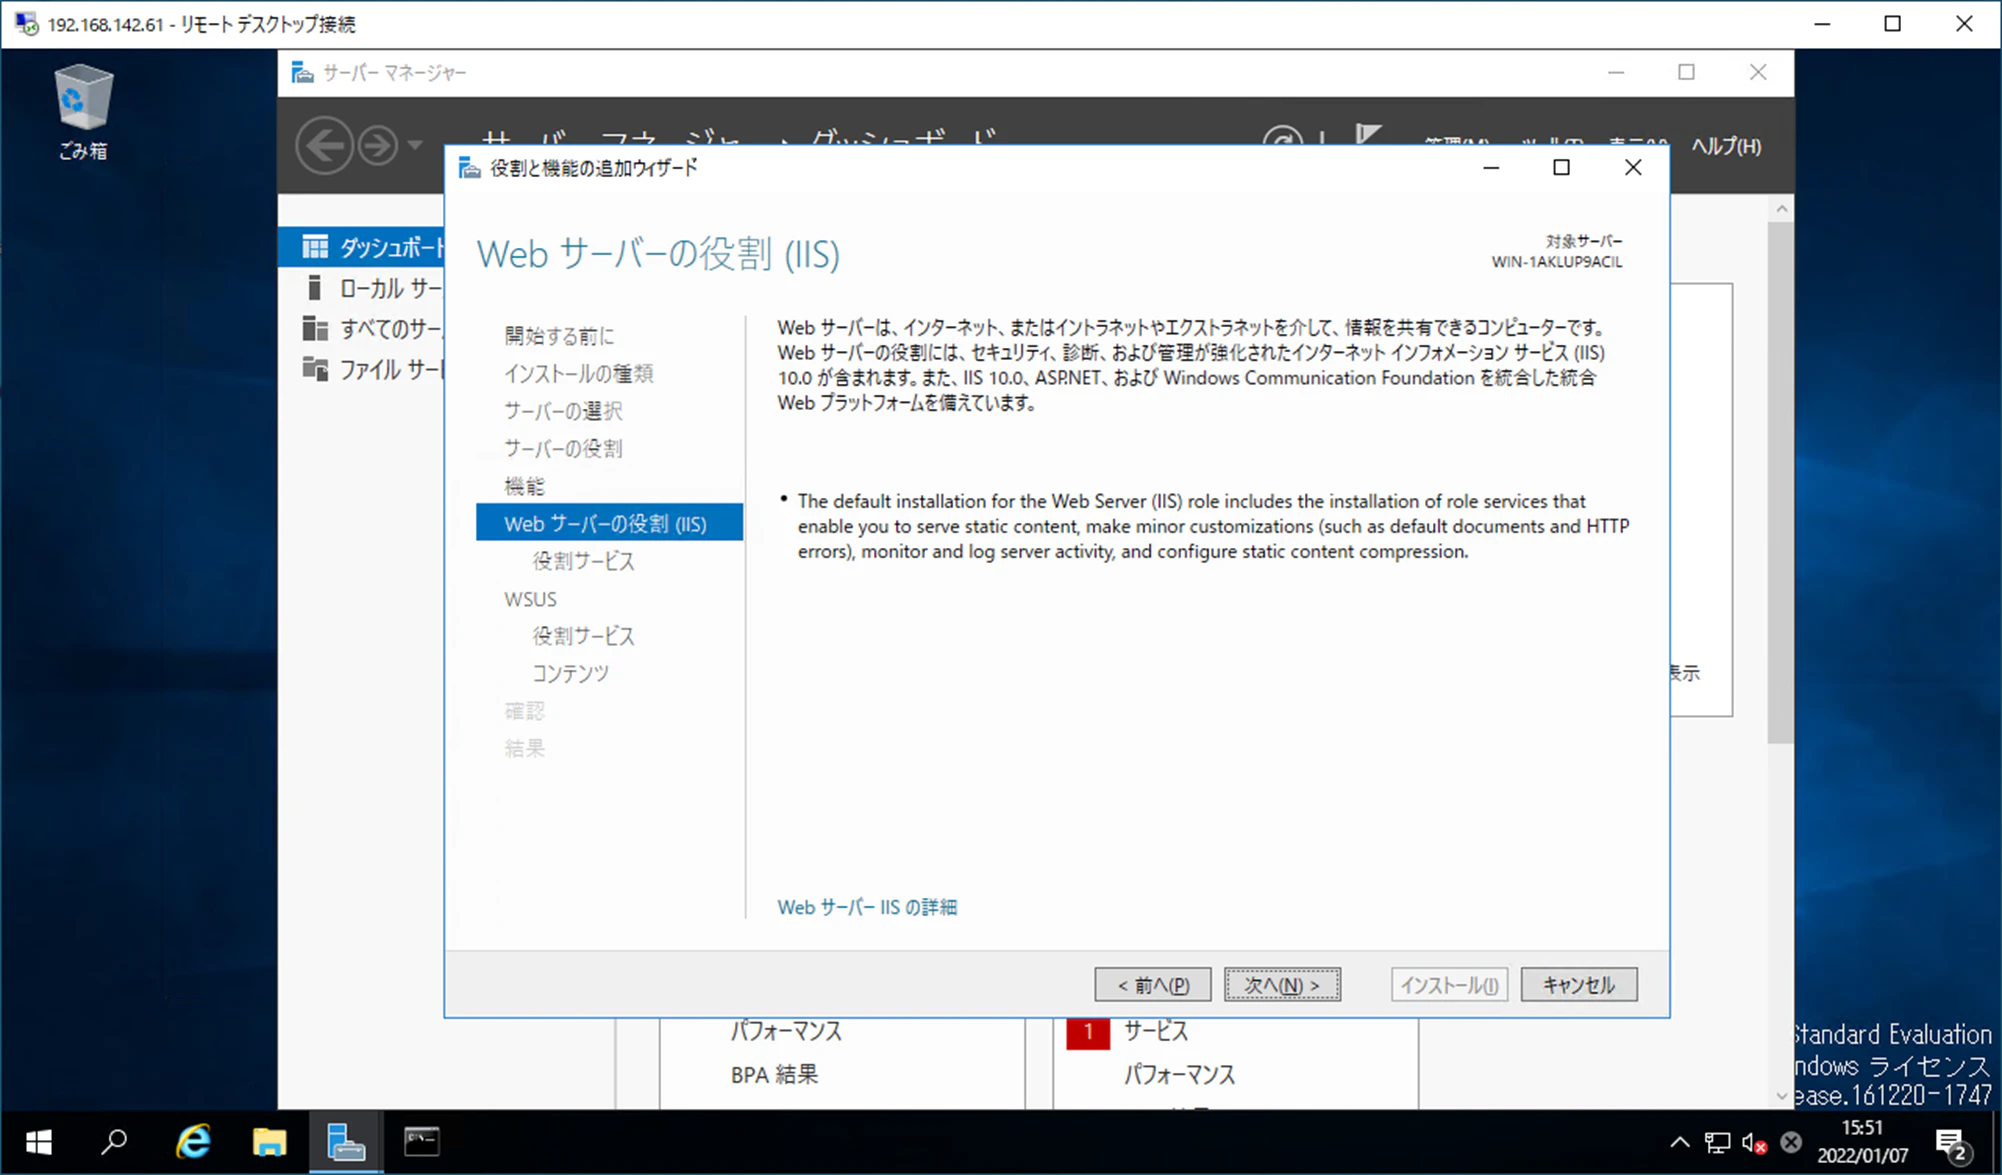
Task: Open File Explorer from the taskbar
Action: pos(269,1142)
